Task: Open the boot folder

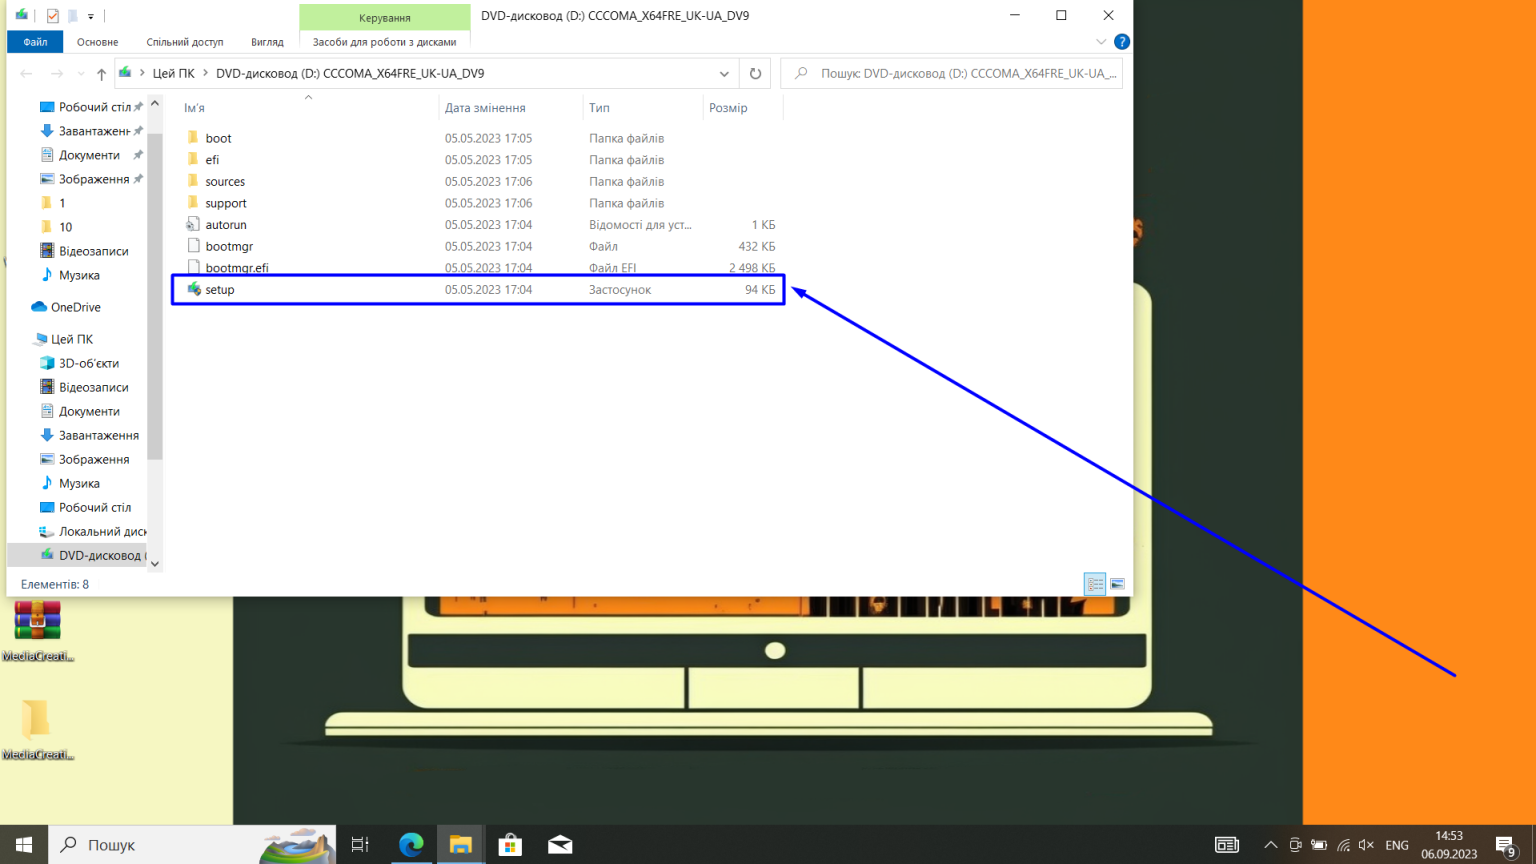Action: (219, 138)
